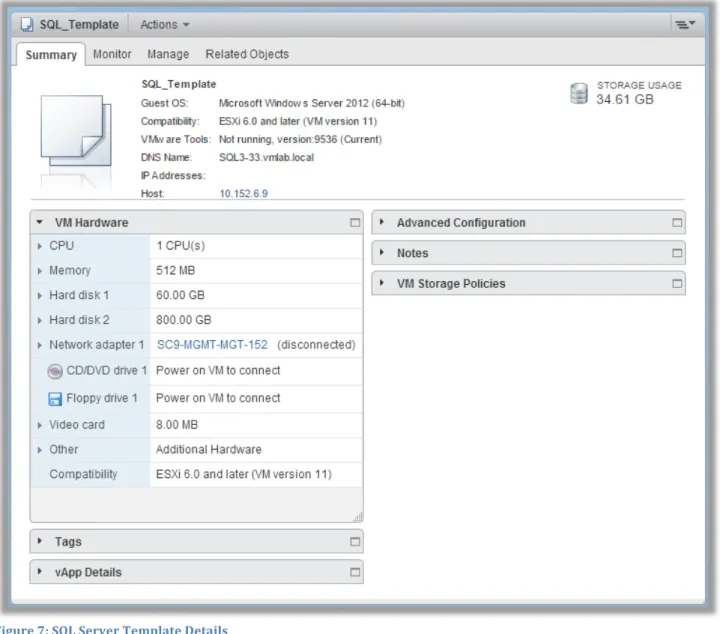Maximize the VM Hardware panel

pyautogui.click(x=355, y=223)
